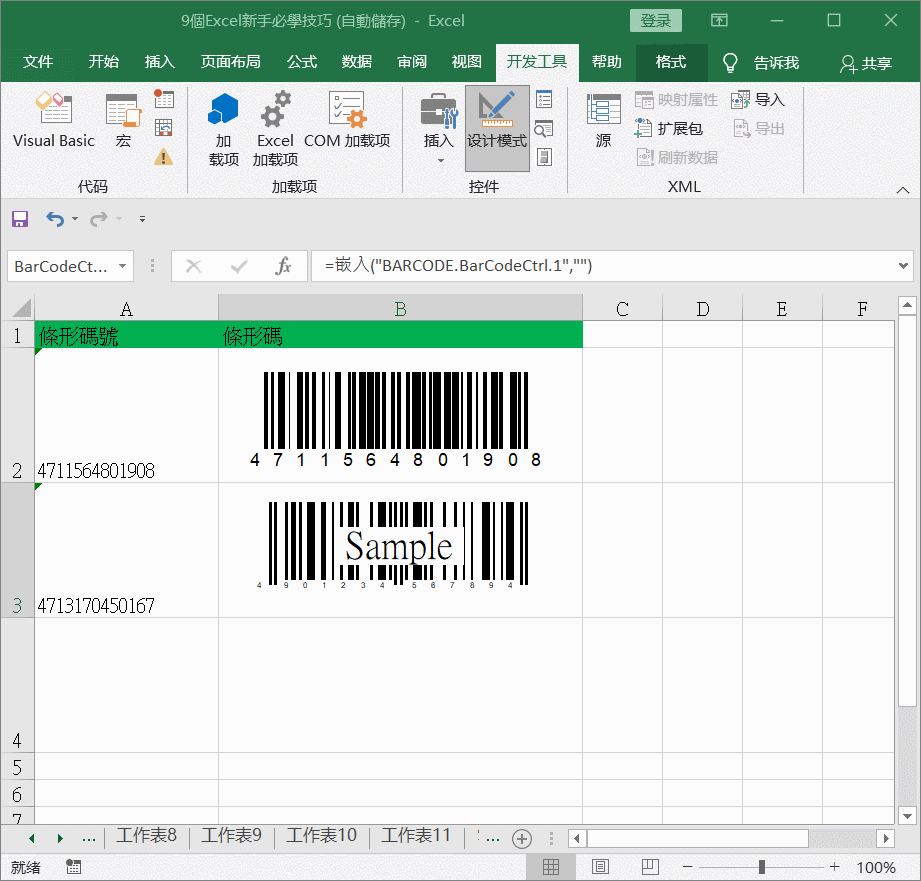The image size is (921, 881).
Task: Switch to the 插入 ribbon tab
Action: coord(160,62)
